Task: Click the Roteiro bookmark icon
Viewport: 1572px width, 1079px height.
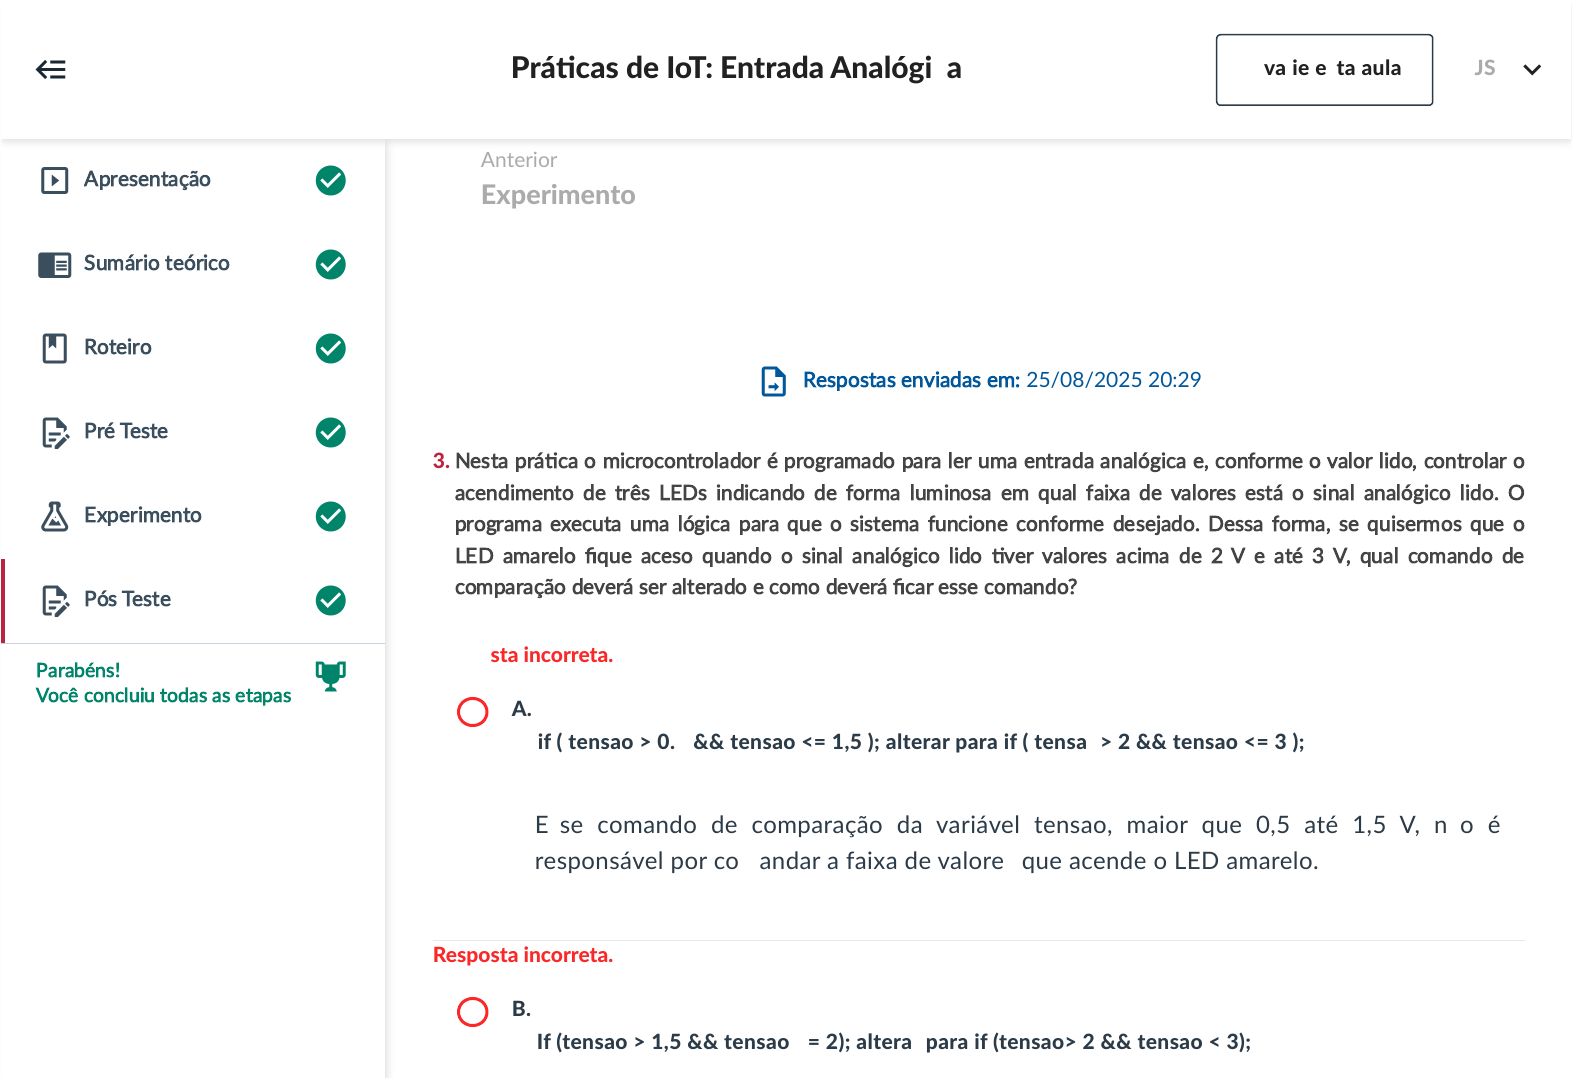Action: [x=54, y=348]
